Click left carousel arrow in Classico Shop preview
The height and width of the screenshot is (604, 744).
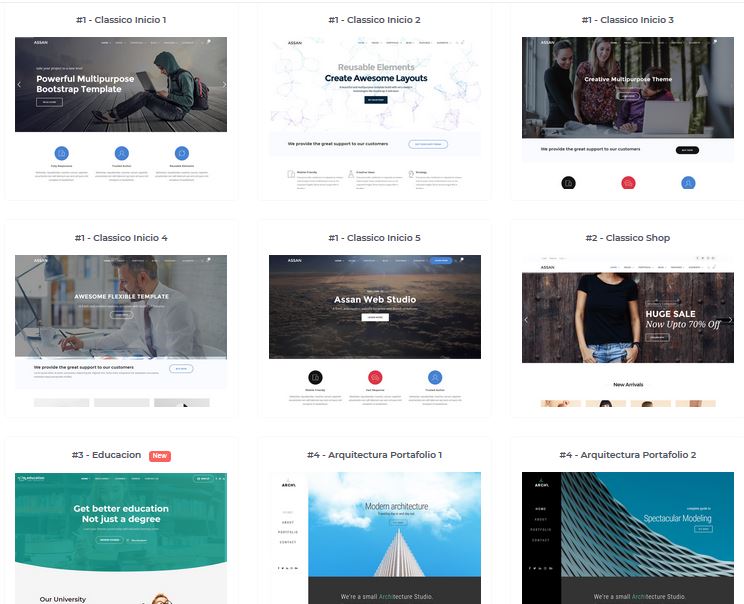coord(527,320)
